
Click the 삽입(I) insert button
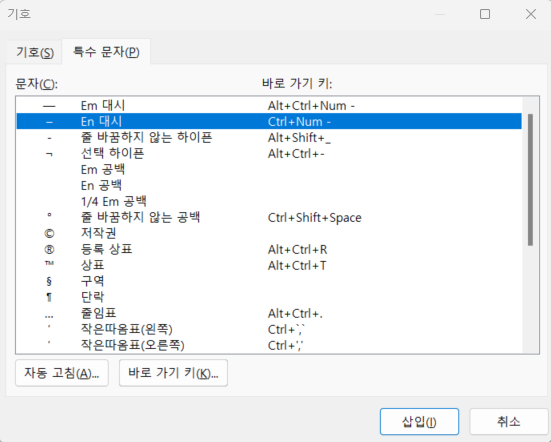(x=419, y=422)
